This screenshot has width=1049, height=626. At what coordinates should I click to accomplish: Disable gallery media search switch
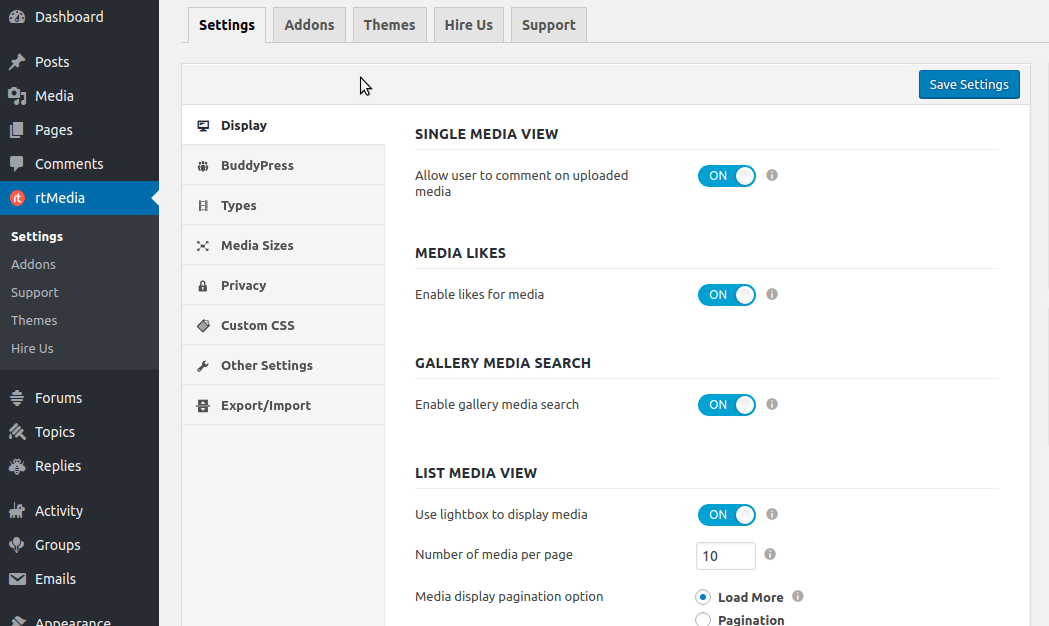coord(727,405)
